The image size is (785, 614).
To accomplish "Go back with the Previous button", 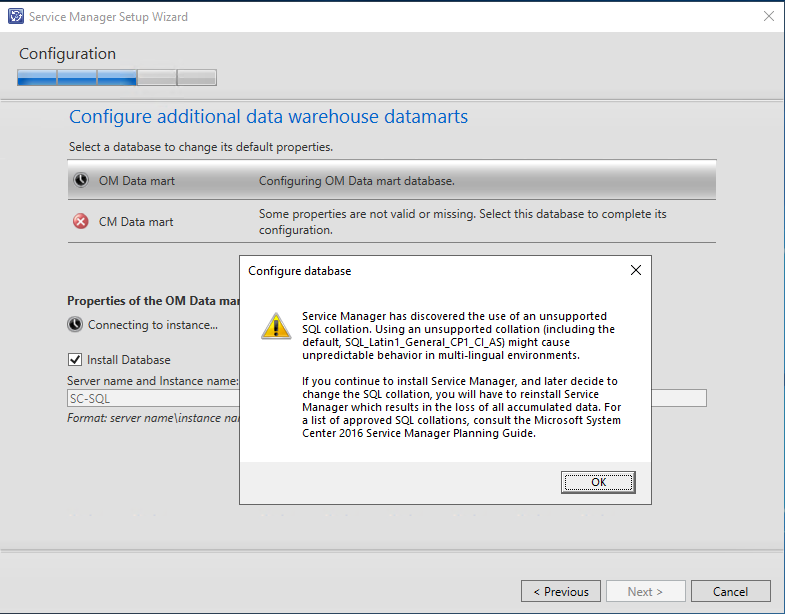I will click(561, 591).
